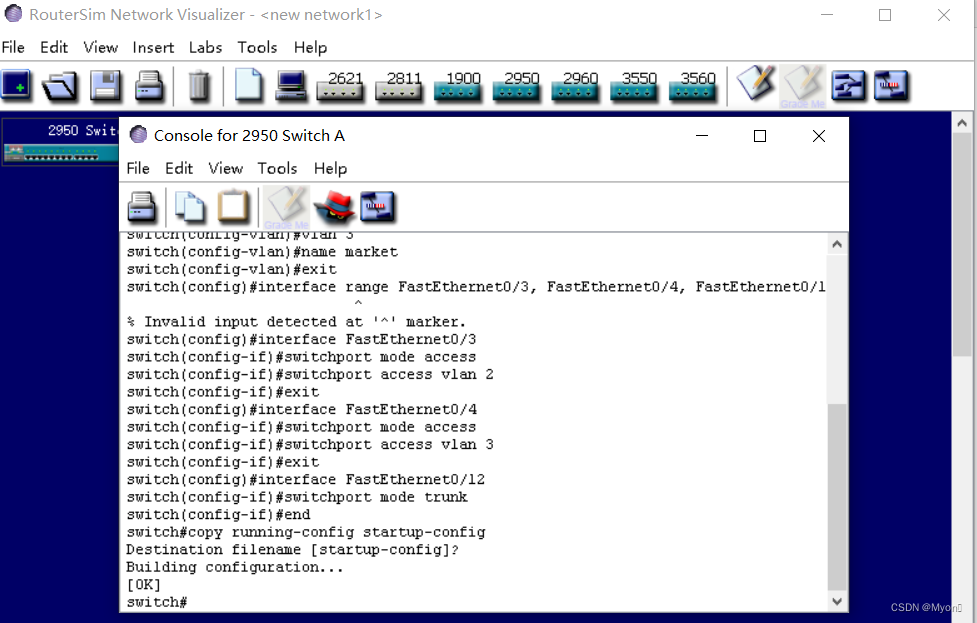Open the console window's Tools menu
977x623 pixels.
(277, 168)
